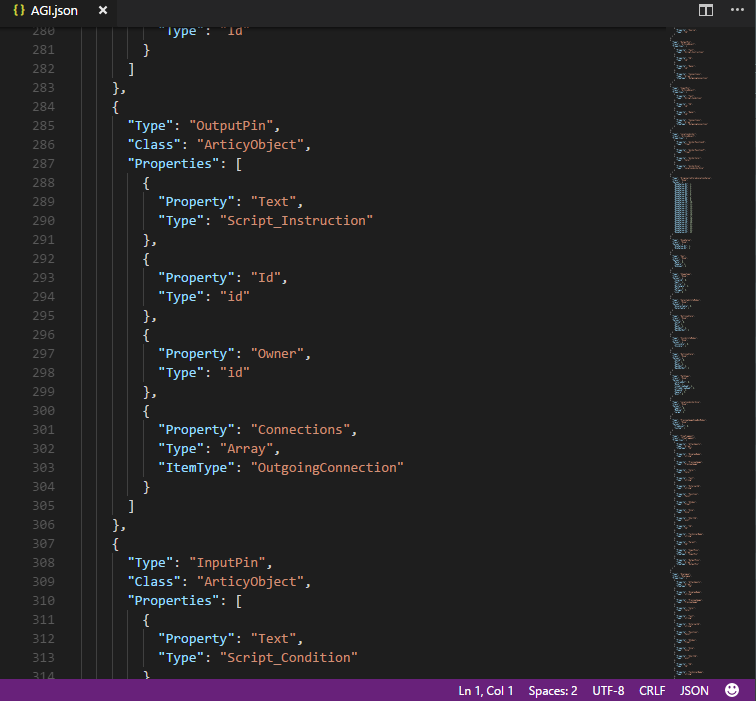Open the Ln 1, Col 1 go-to-line indicator
Viewport: 756px width, 701px height.
[x=486, y=690]
